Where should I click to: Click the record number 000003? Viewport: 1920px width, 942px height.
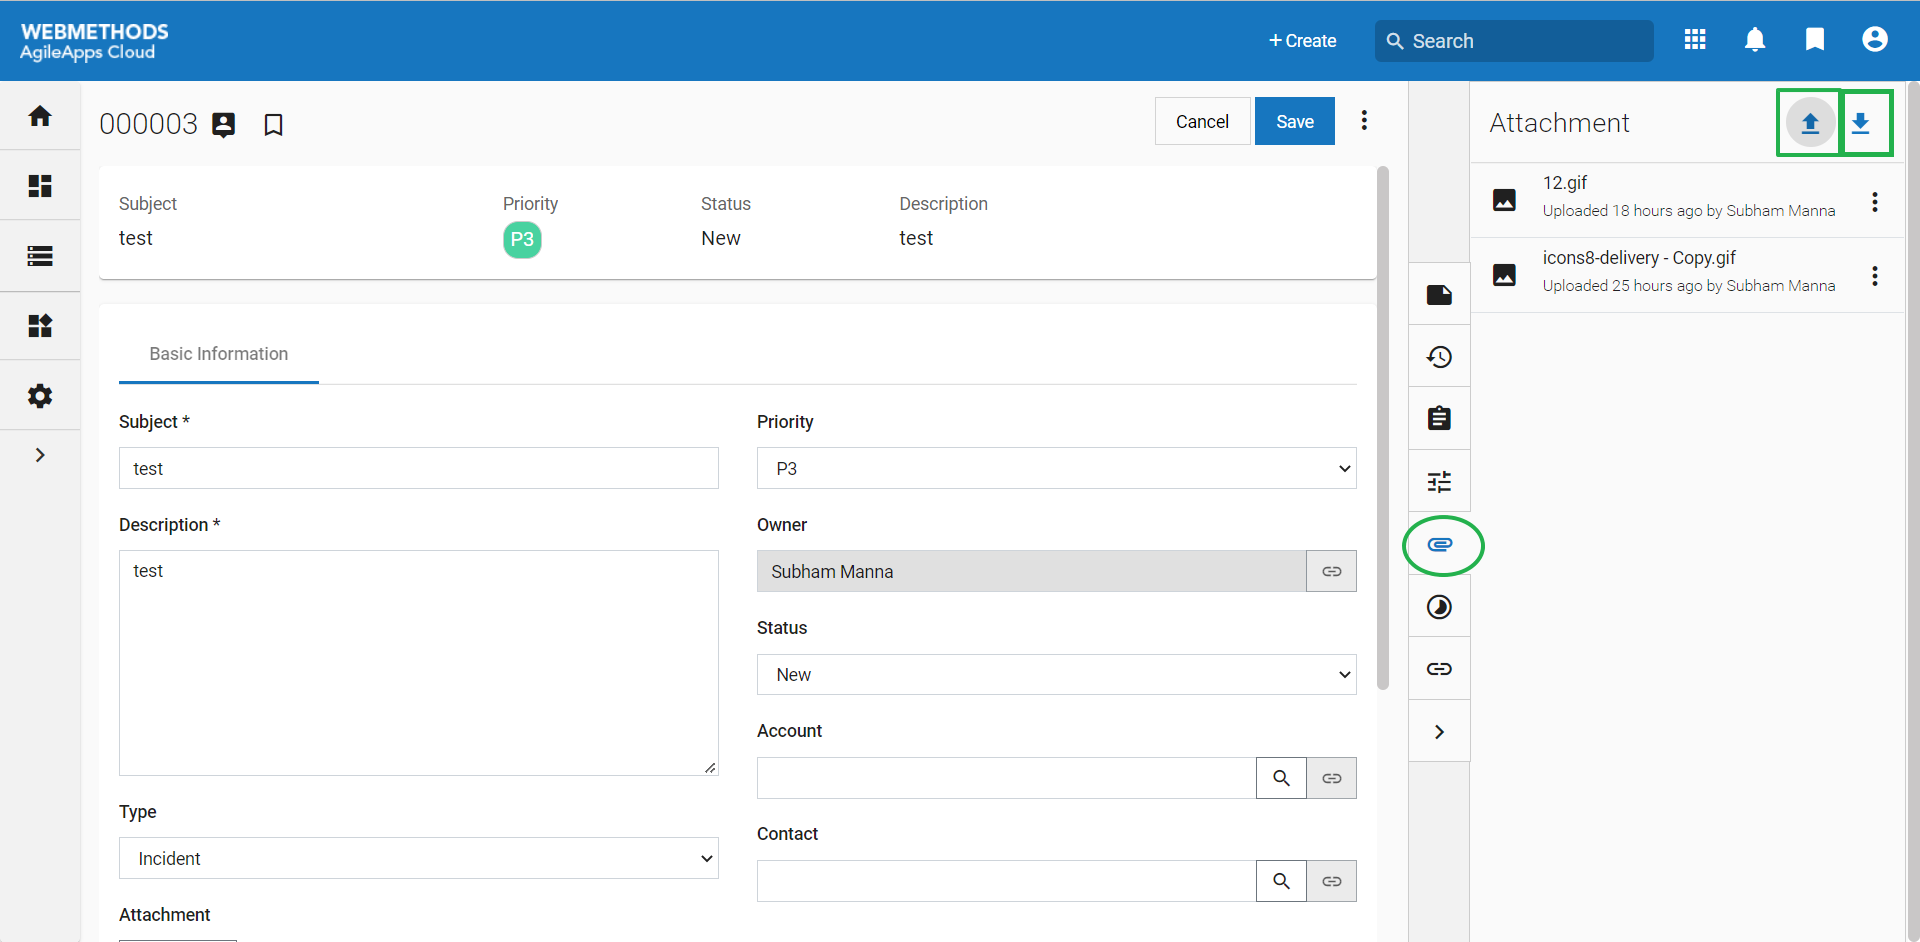tap(149, 124)
